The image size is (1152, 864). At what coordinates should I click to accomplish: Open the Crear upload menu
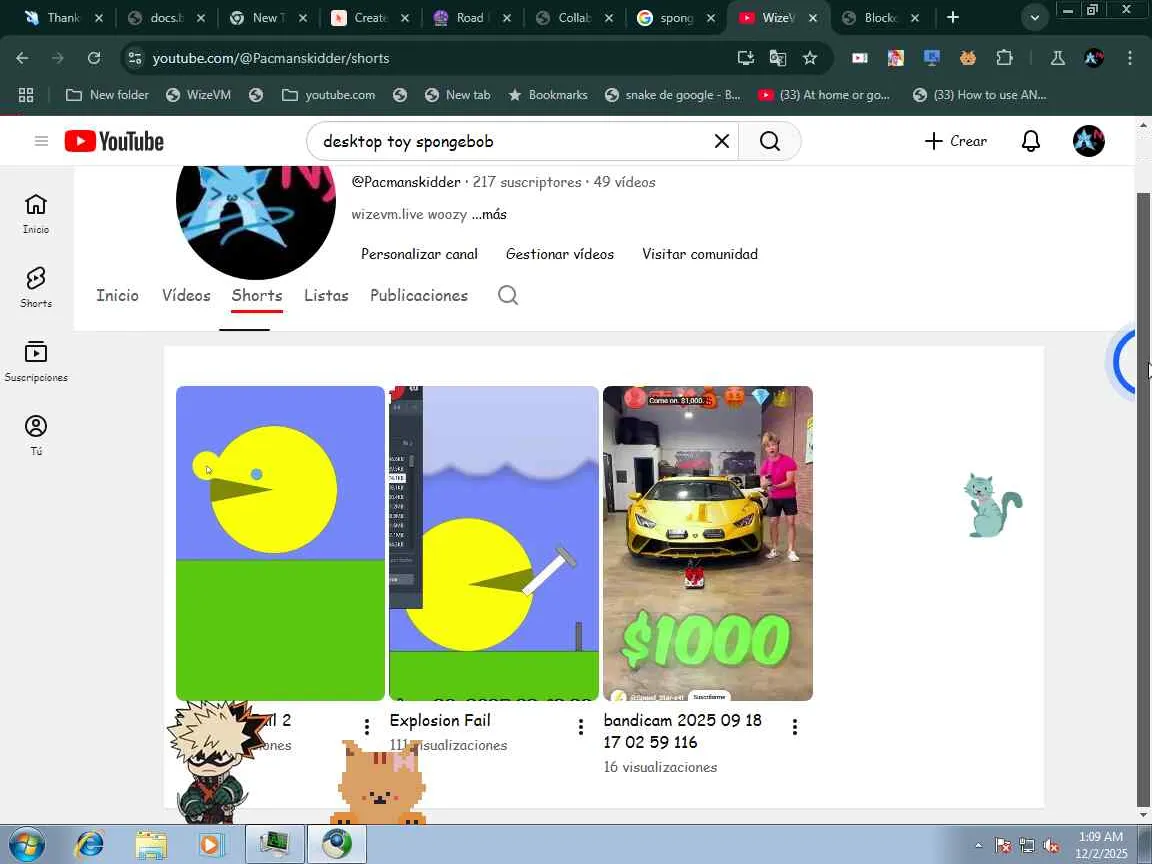pyautogui.click(x=956, y=141)
